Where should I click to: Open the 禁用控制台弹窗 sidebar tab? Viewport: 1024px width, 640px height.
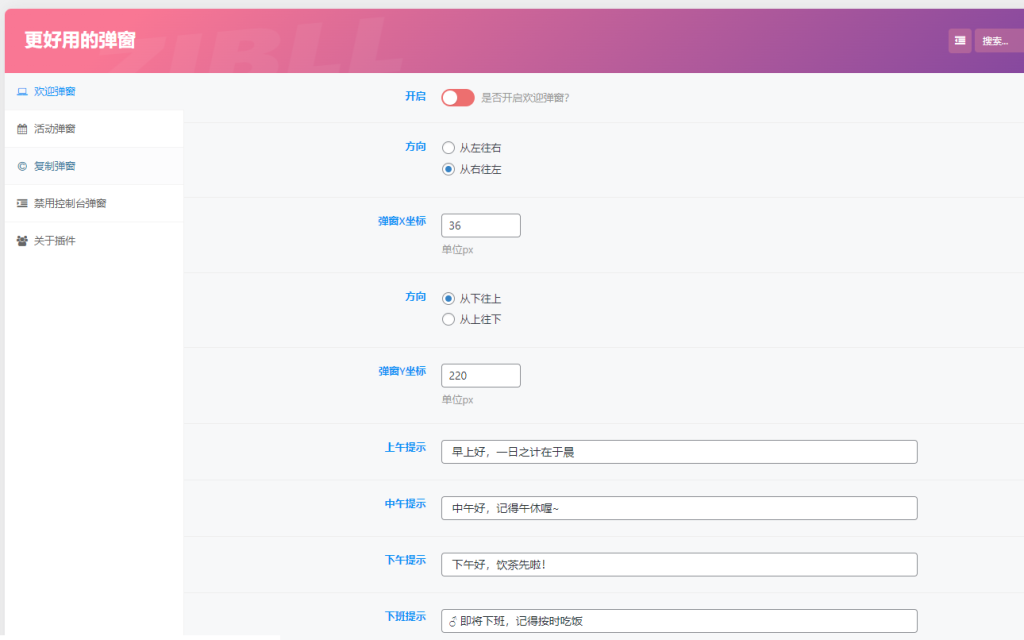pyautogui.click(x=94, y=203)
